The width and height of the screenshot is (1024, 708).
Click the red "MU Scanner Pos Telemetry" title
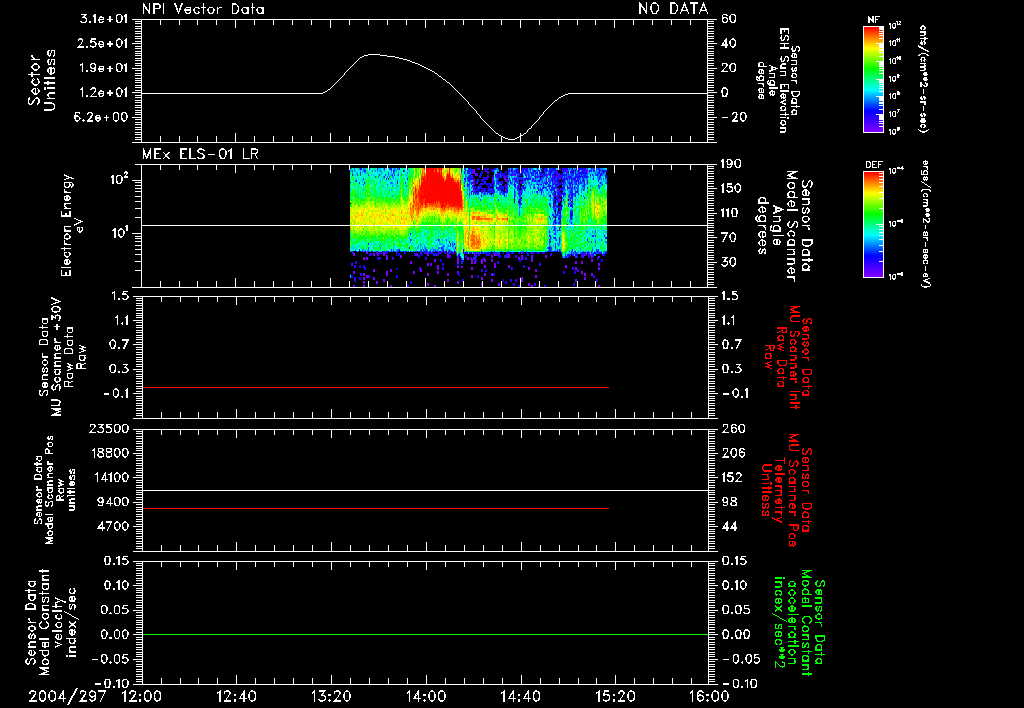(x=786, y=490)
